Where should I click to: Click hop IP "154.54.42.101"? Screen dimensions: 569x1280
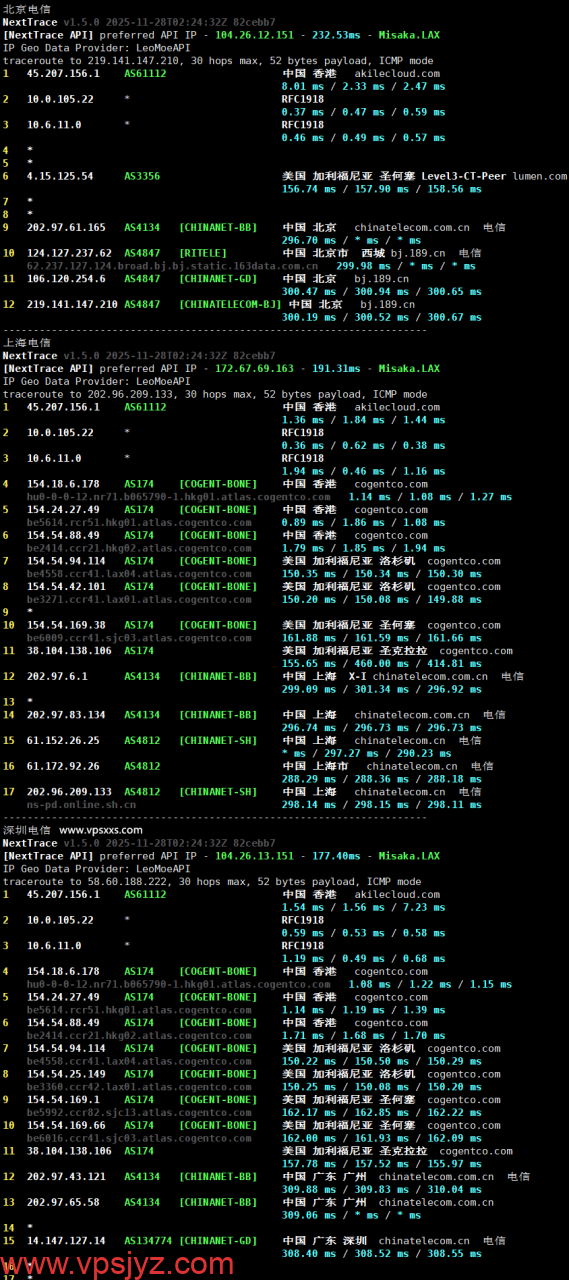[66, 587]
